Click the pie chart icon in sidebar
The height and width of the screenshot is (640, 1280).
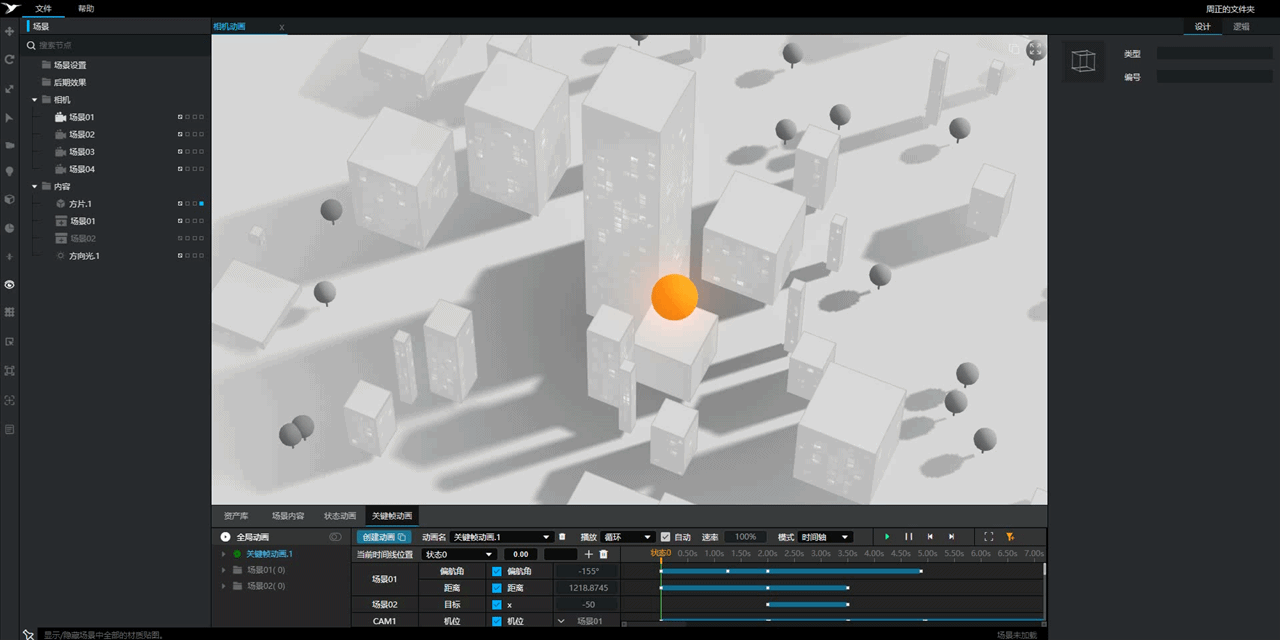coord(10,228)
